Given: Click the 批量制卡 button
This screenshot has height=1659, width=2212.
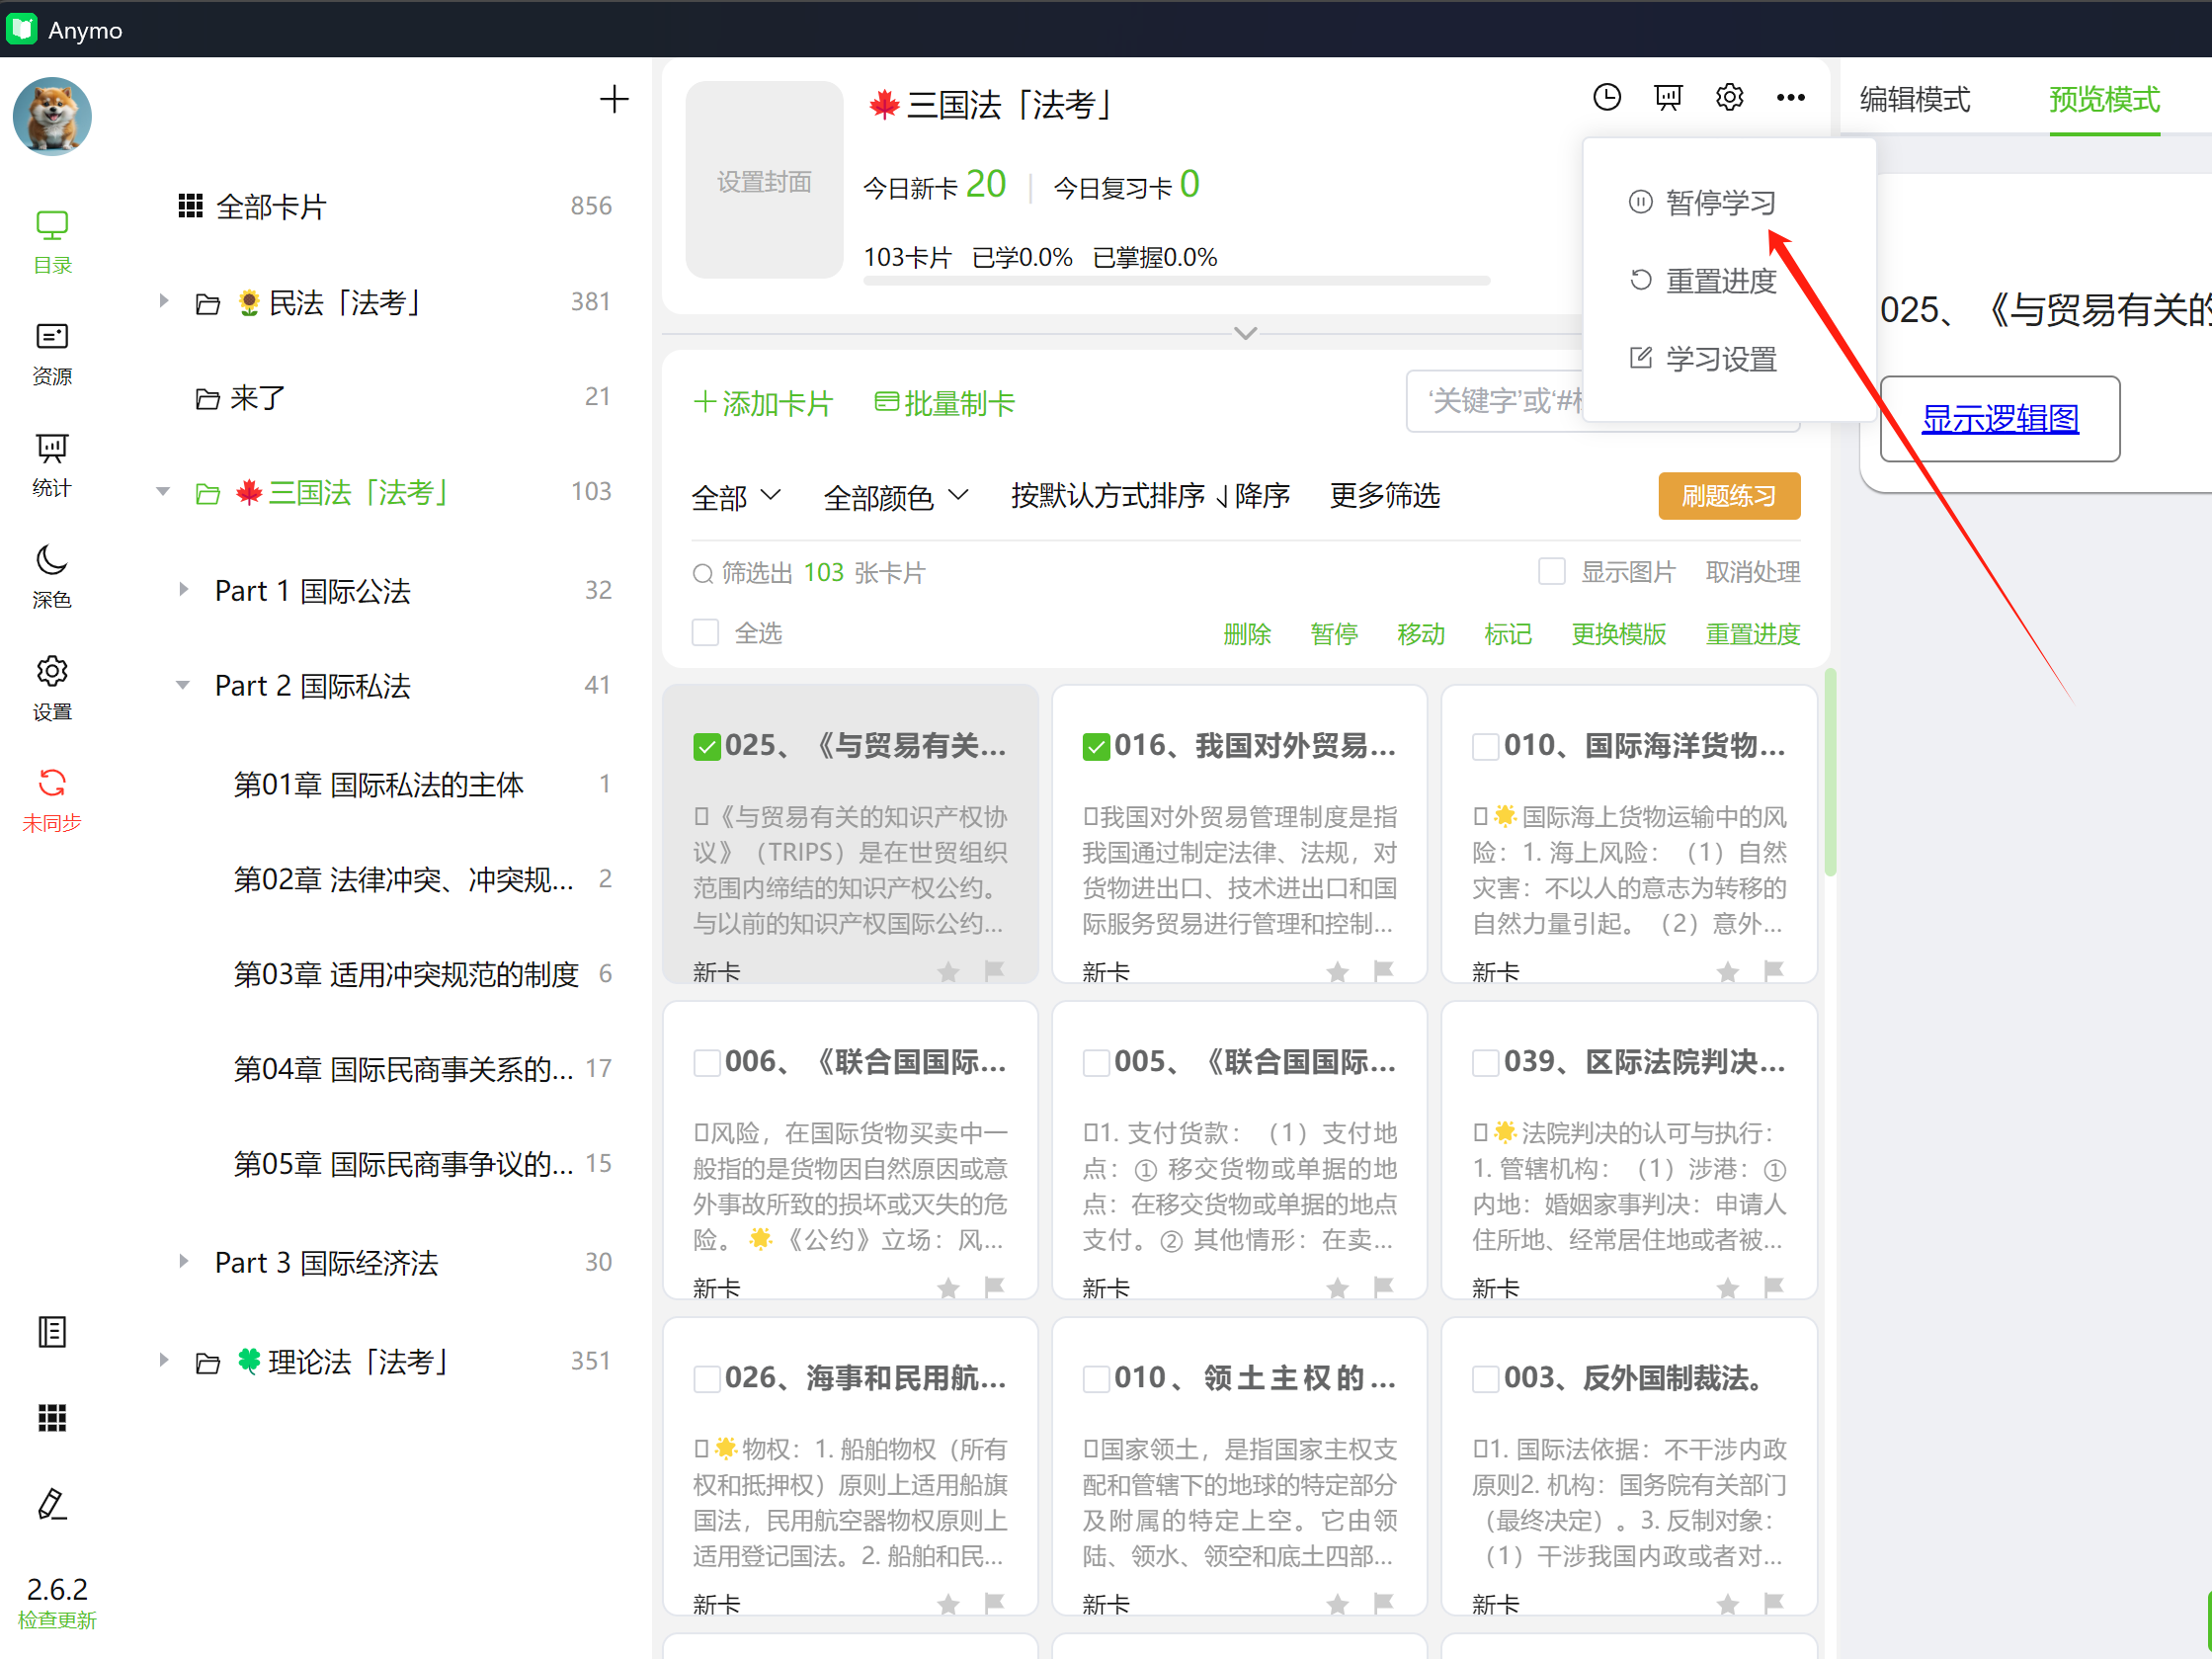Looking at the screenshot, I should 944,403.
